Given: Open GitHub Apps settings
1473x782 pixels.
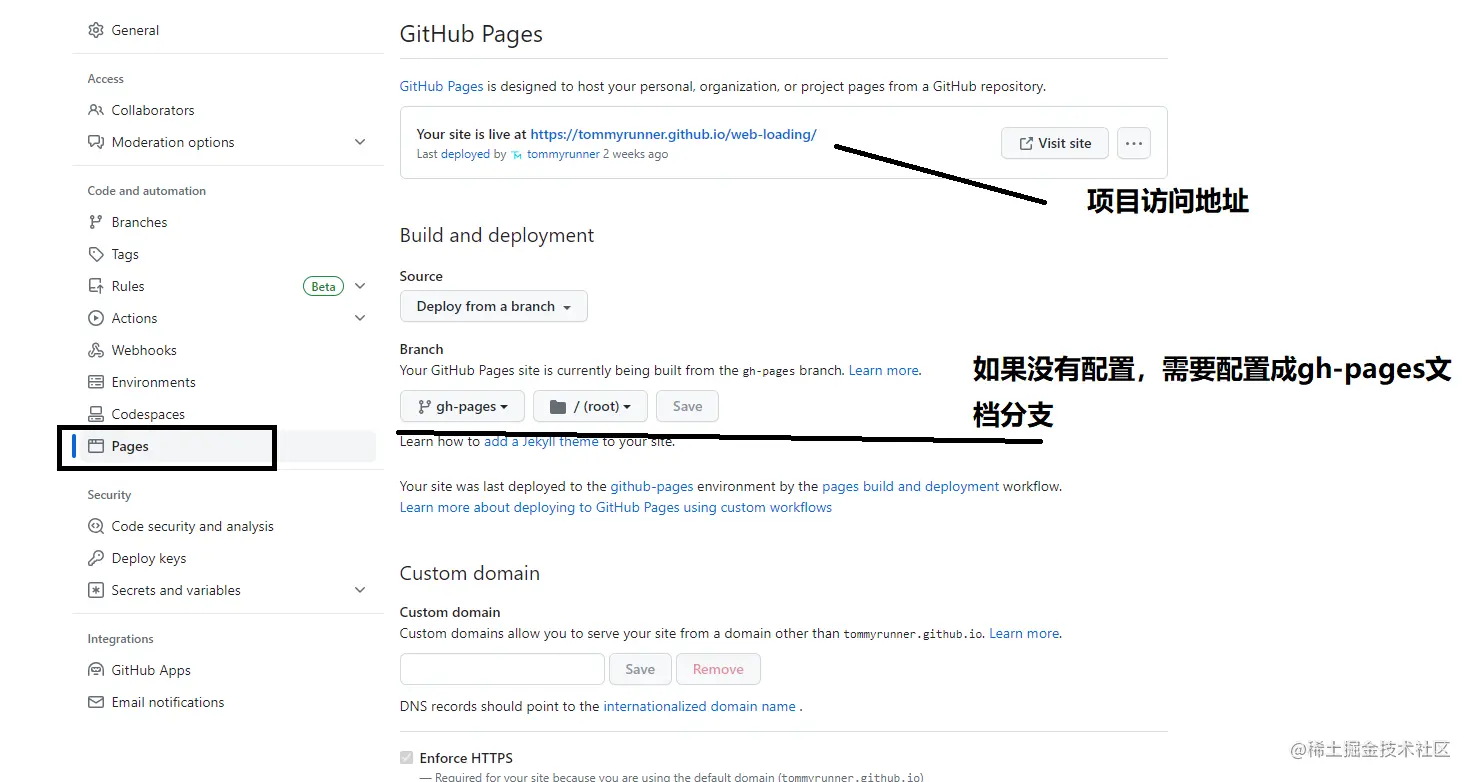Looking at the screenshot, I should point(151,670).
